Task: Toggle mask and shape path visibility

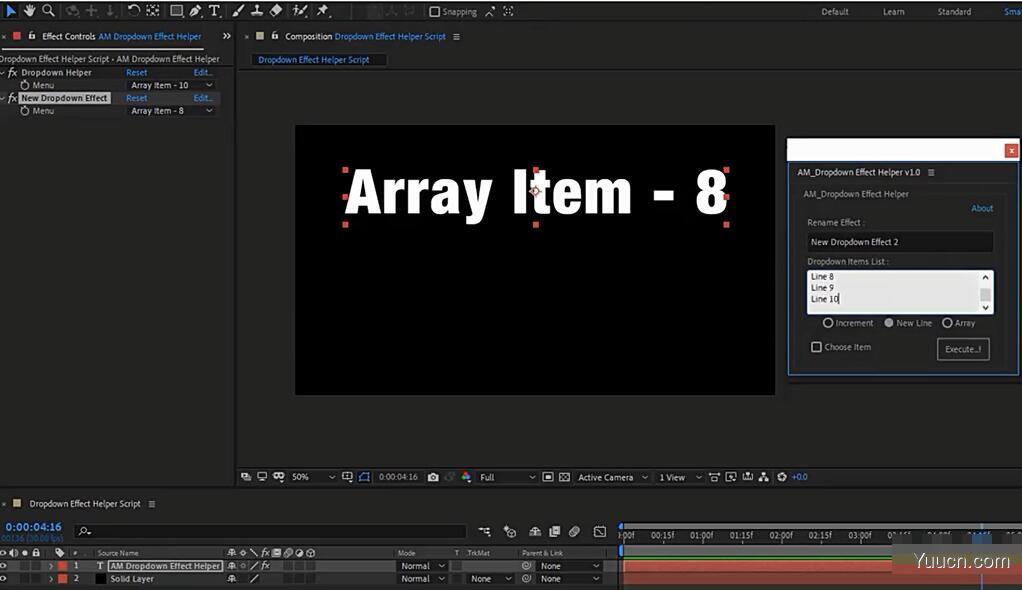Action: coord(364,477)
